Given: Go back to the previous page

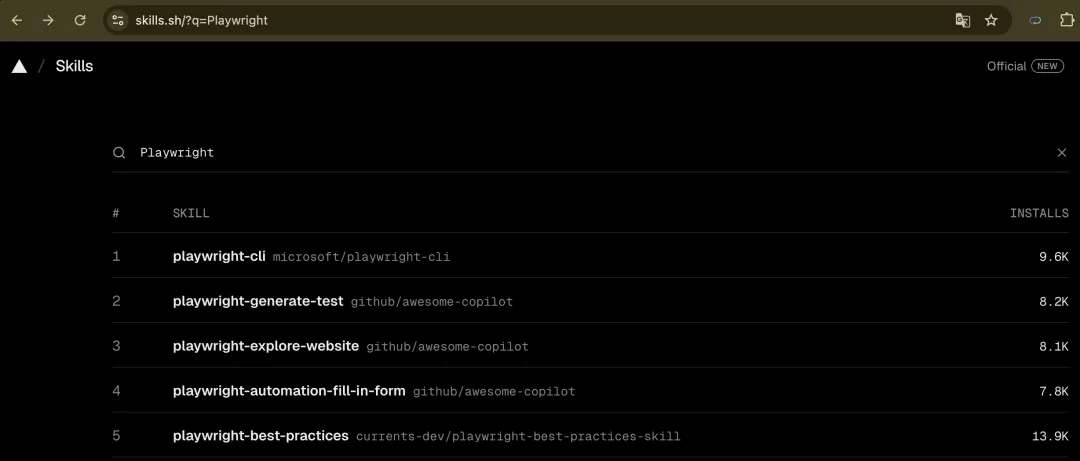Looking at the screenshot, I should [17, 20].
